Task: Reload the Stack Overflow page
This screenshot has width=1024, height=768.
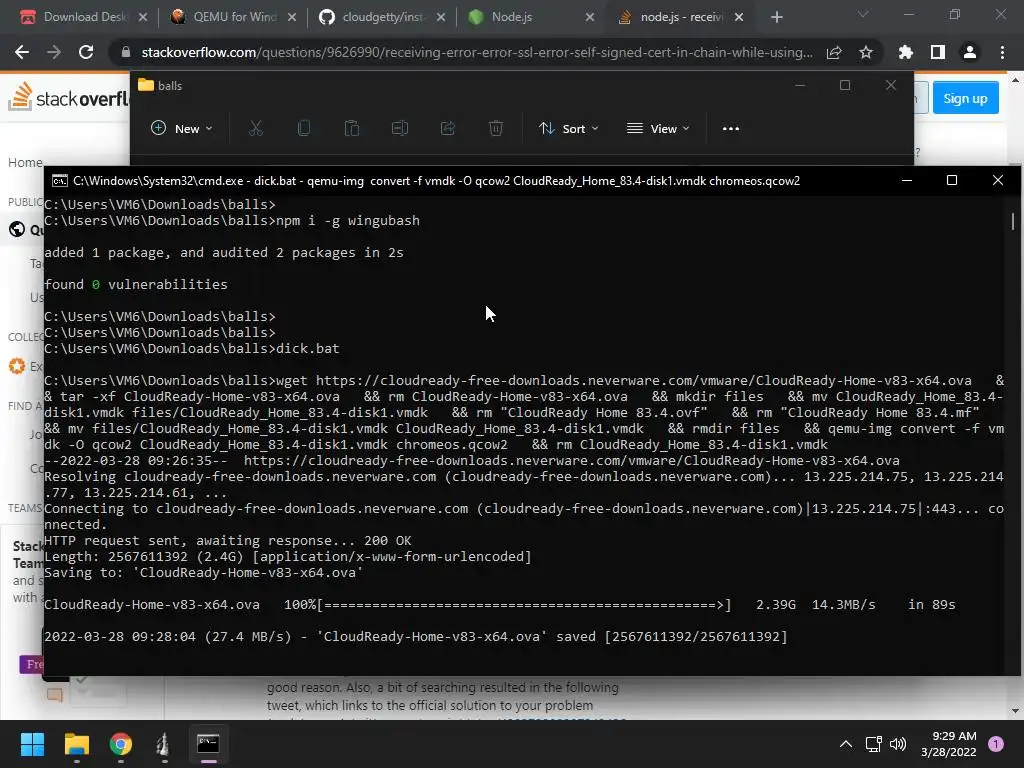Action: (86, 52)
